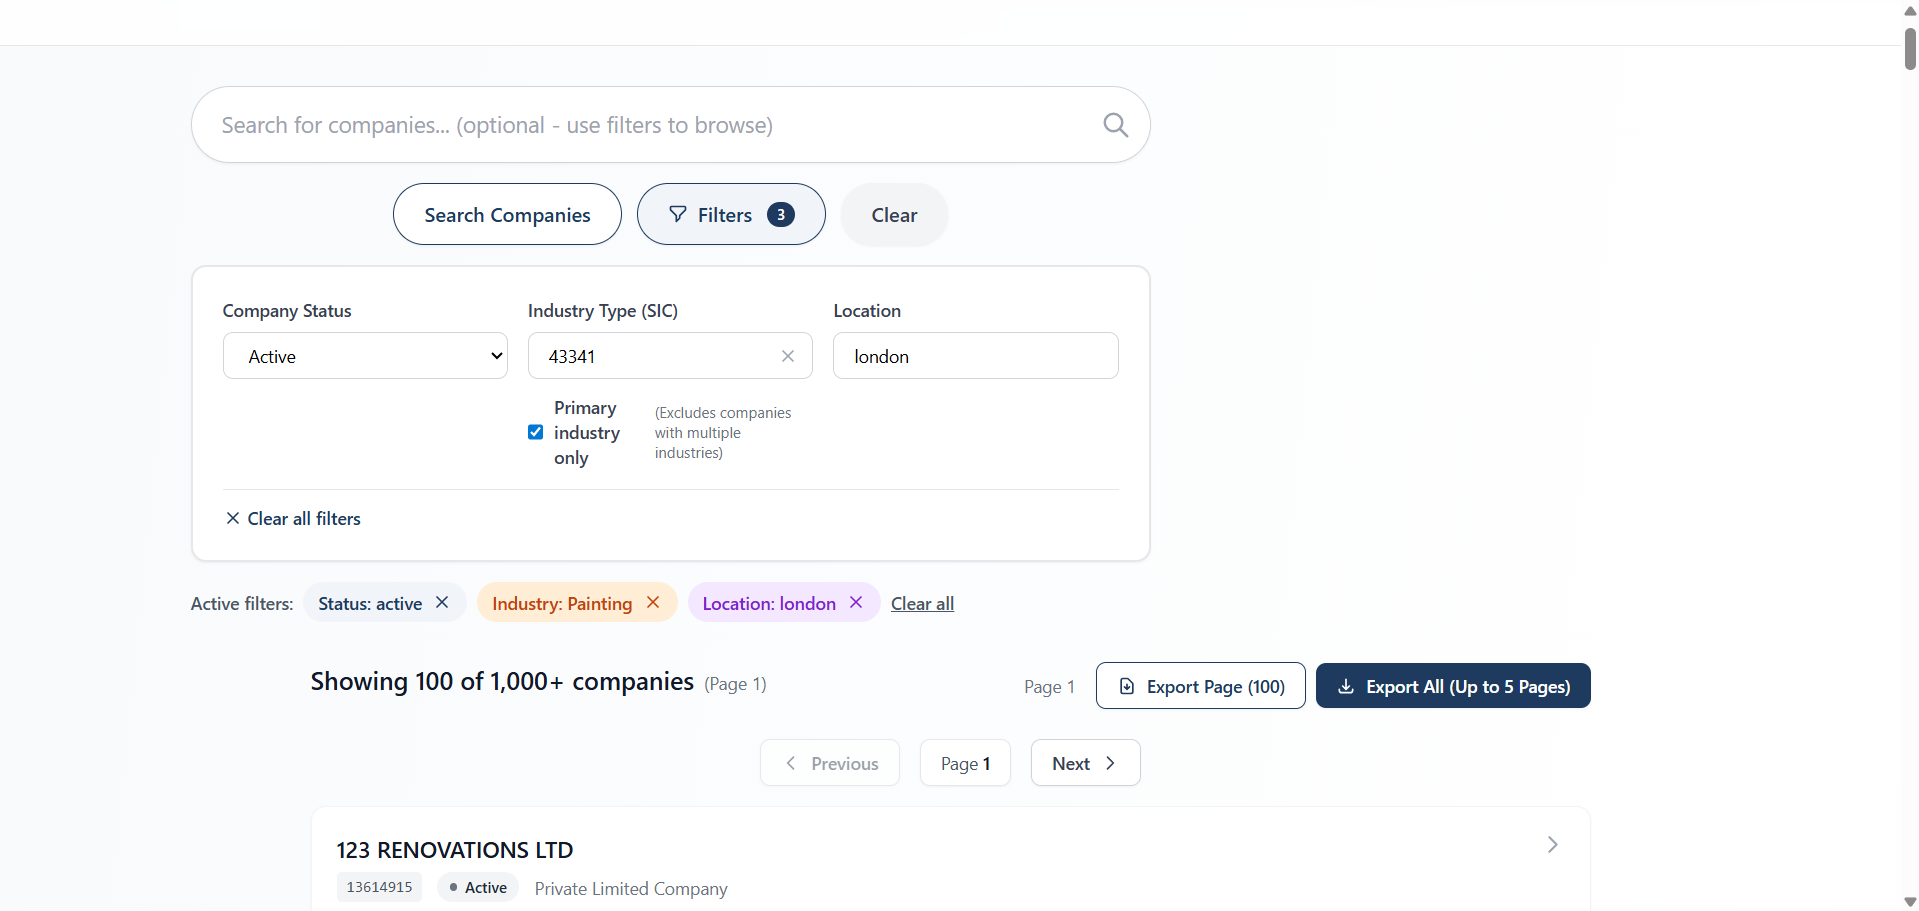This screenshot has width=1919, height=911.
Task: Remove the Industry: Painting filter chip
Action: (652, 602)
